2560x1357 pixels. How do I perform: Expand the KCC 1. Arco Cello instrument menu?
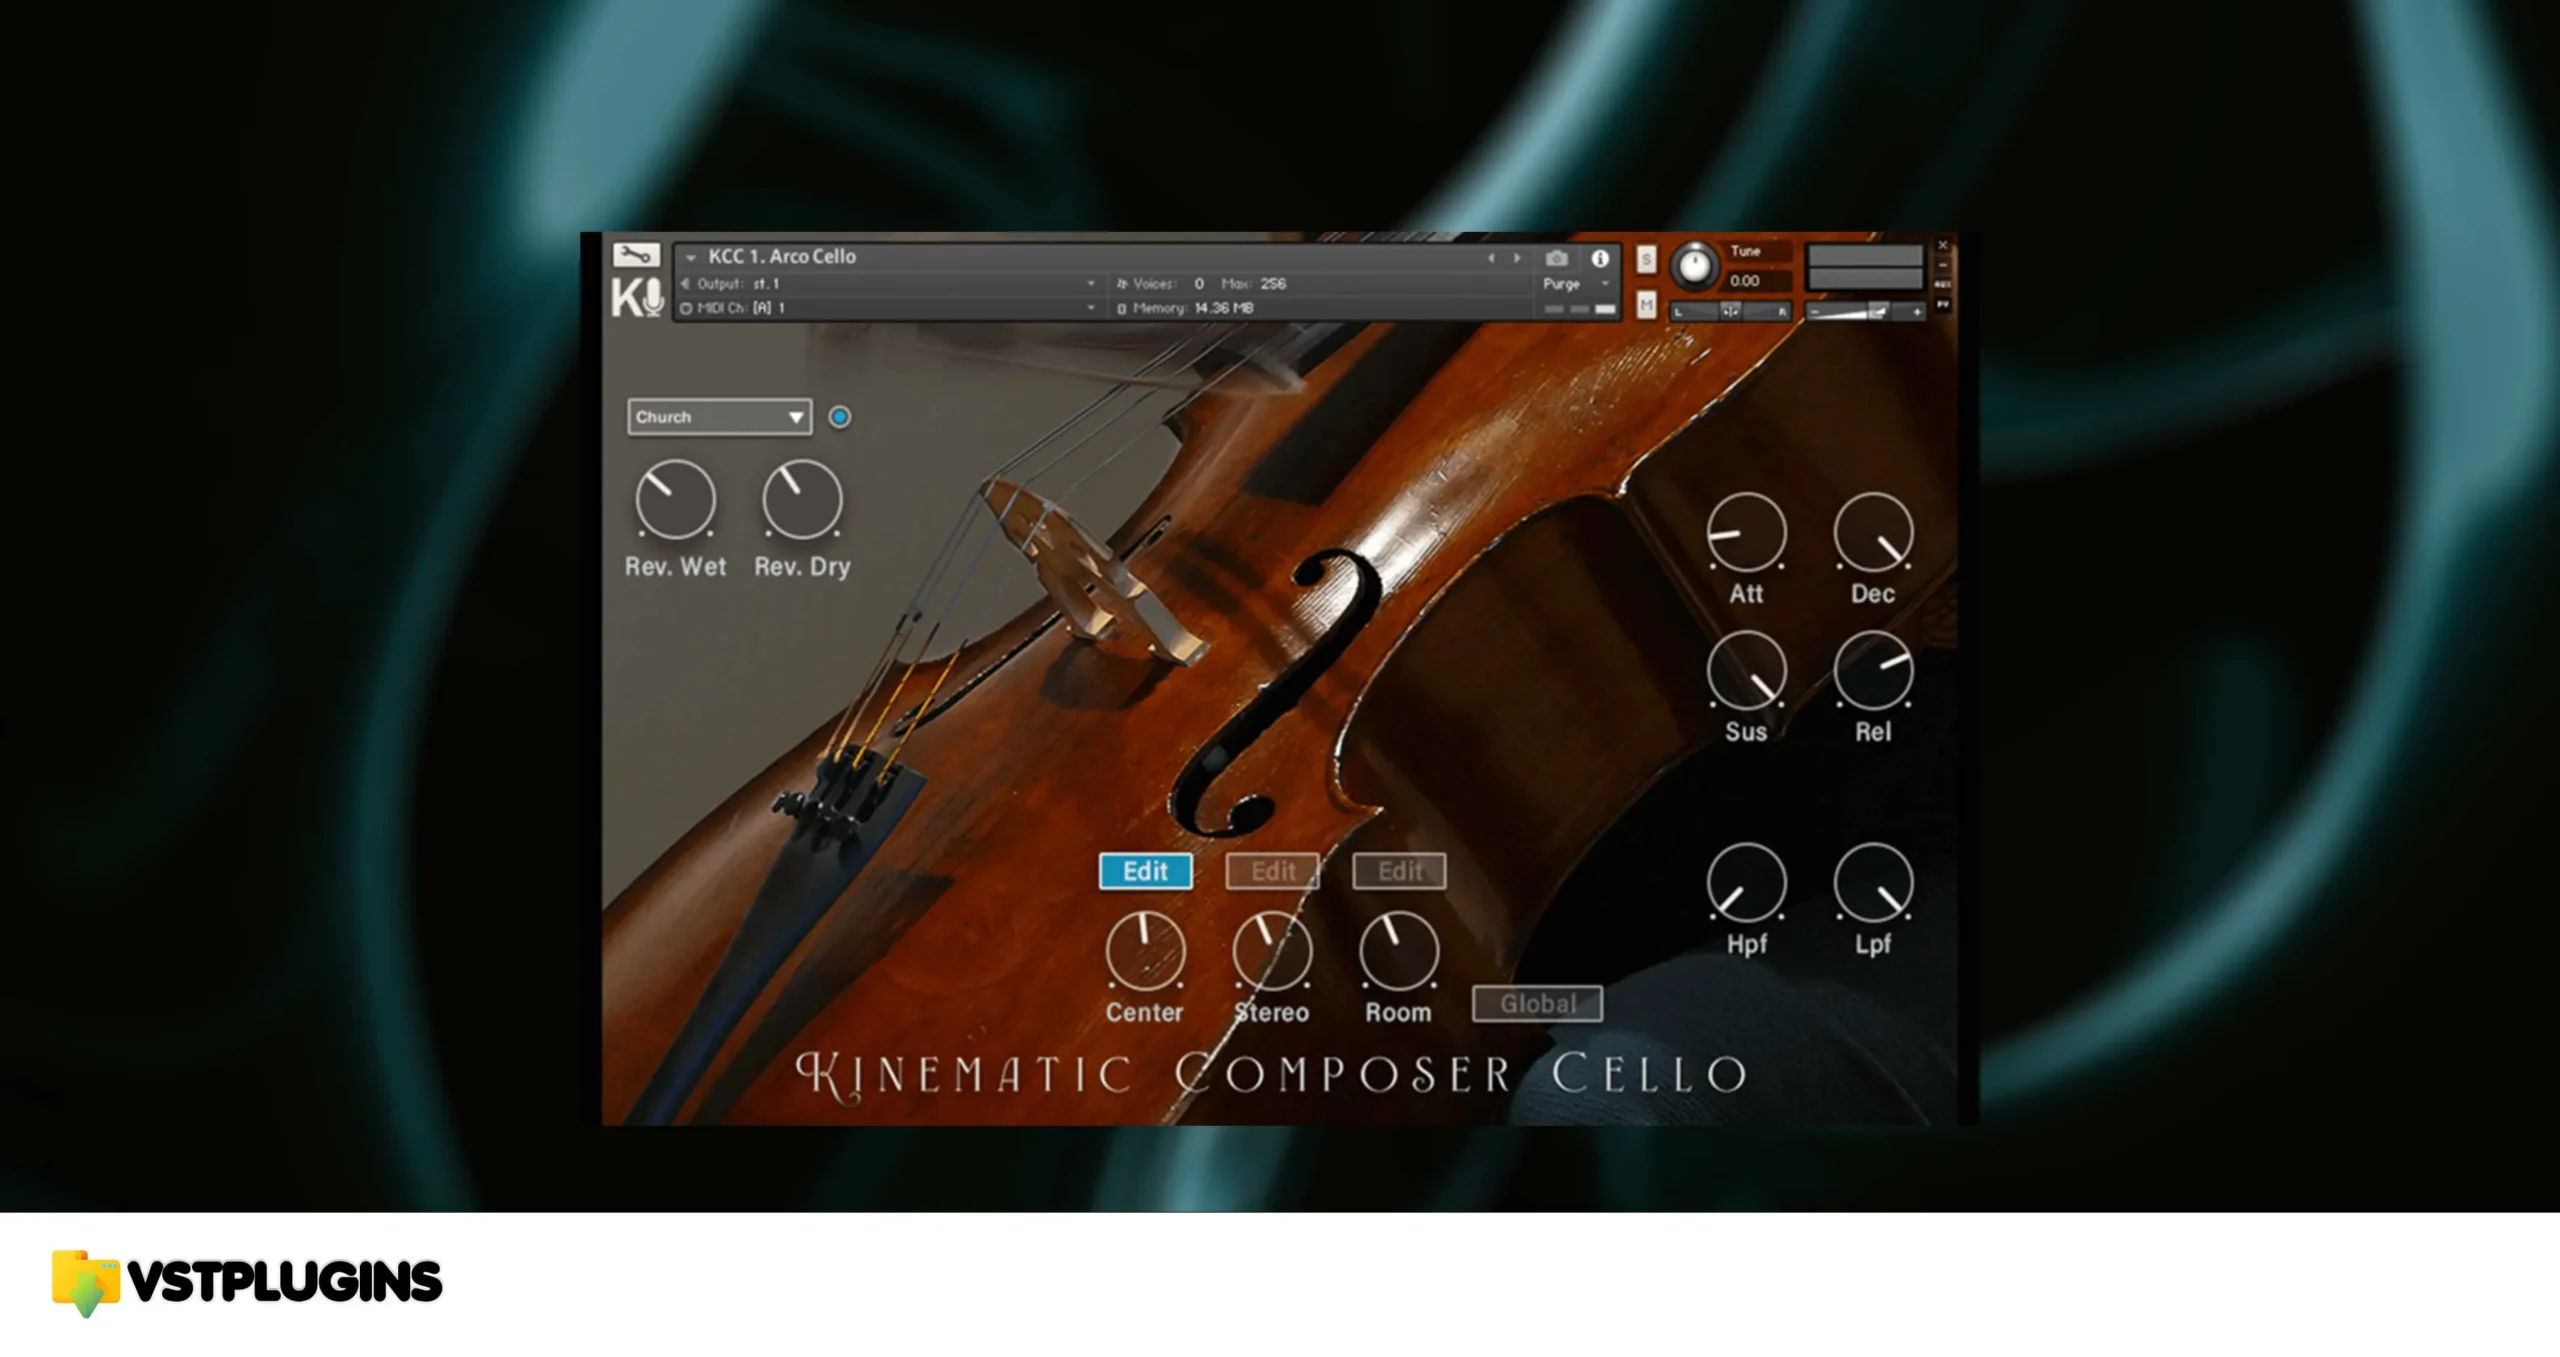pos(690,258)
